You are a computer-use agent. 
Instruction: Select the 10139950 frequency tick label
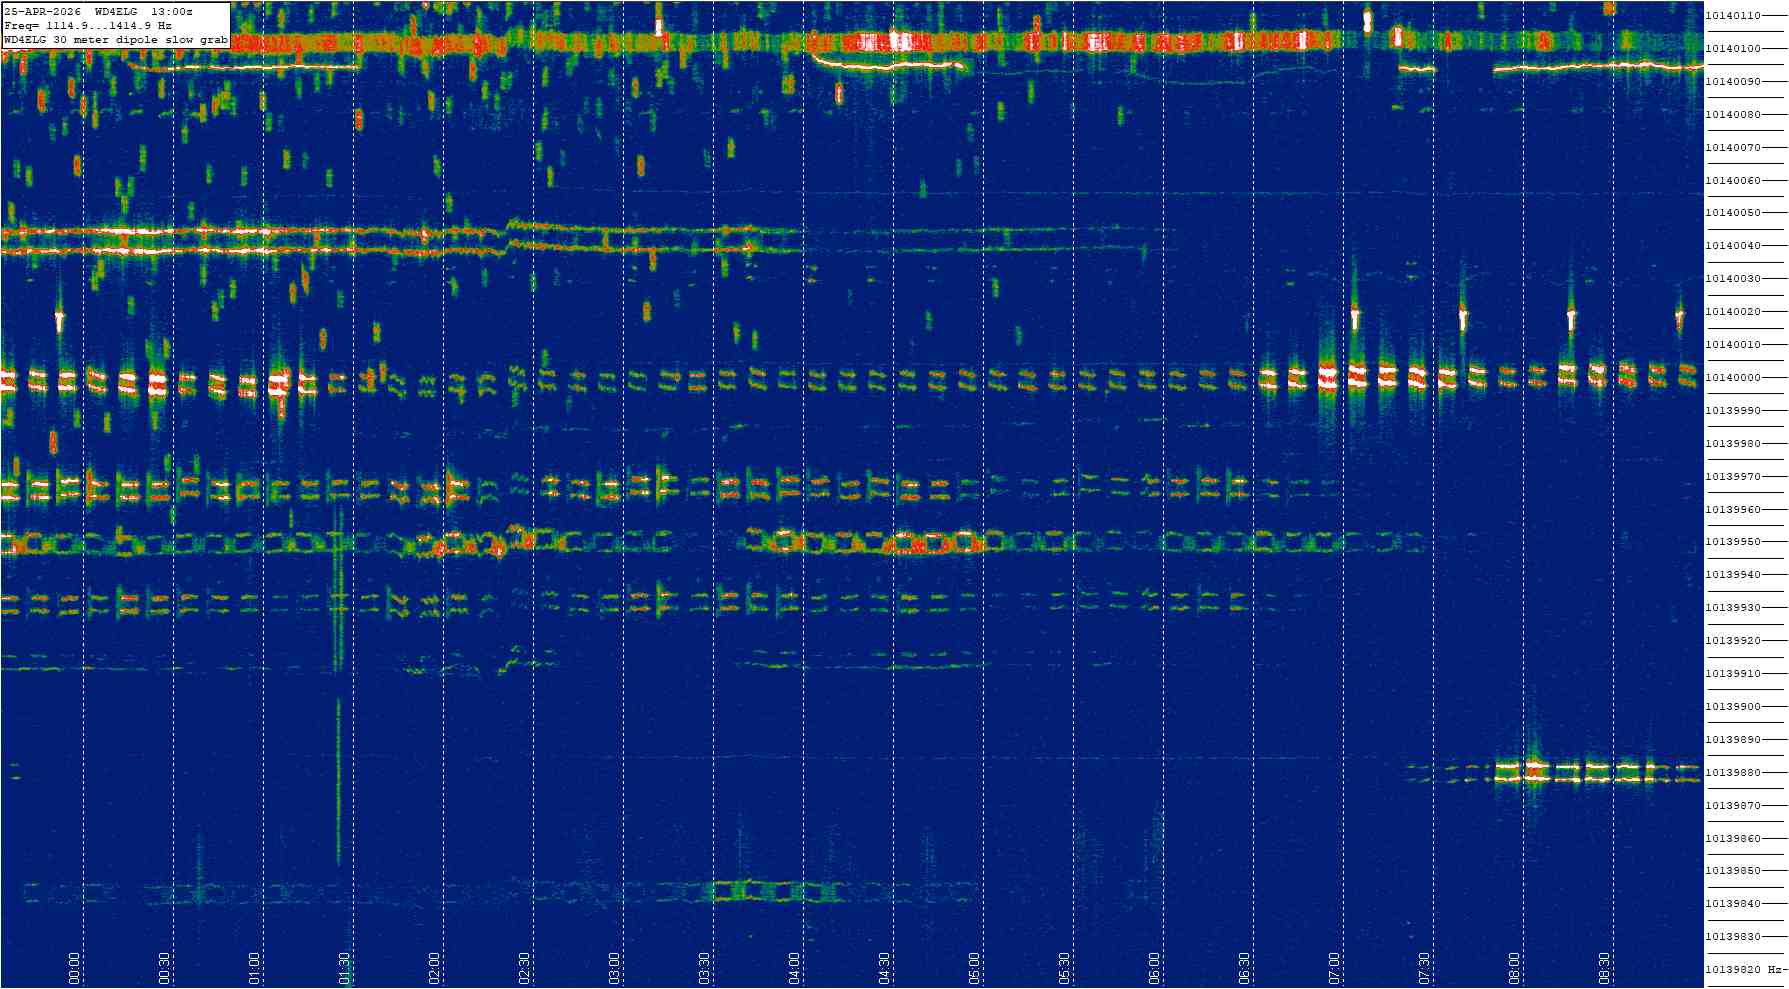(1733, 541)
